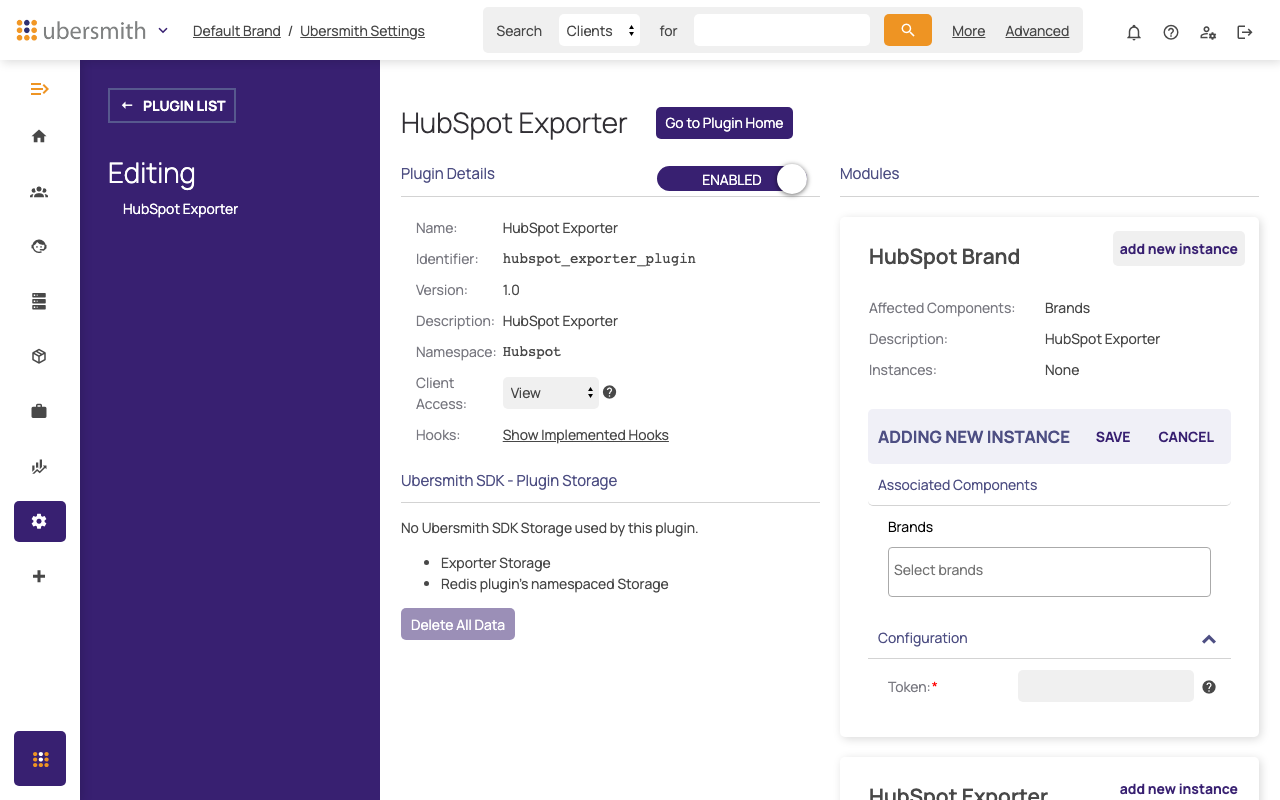The image size is (1280, 800).
Task: Open the help question mark icon in header
Action: 1171,32
